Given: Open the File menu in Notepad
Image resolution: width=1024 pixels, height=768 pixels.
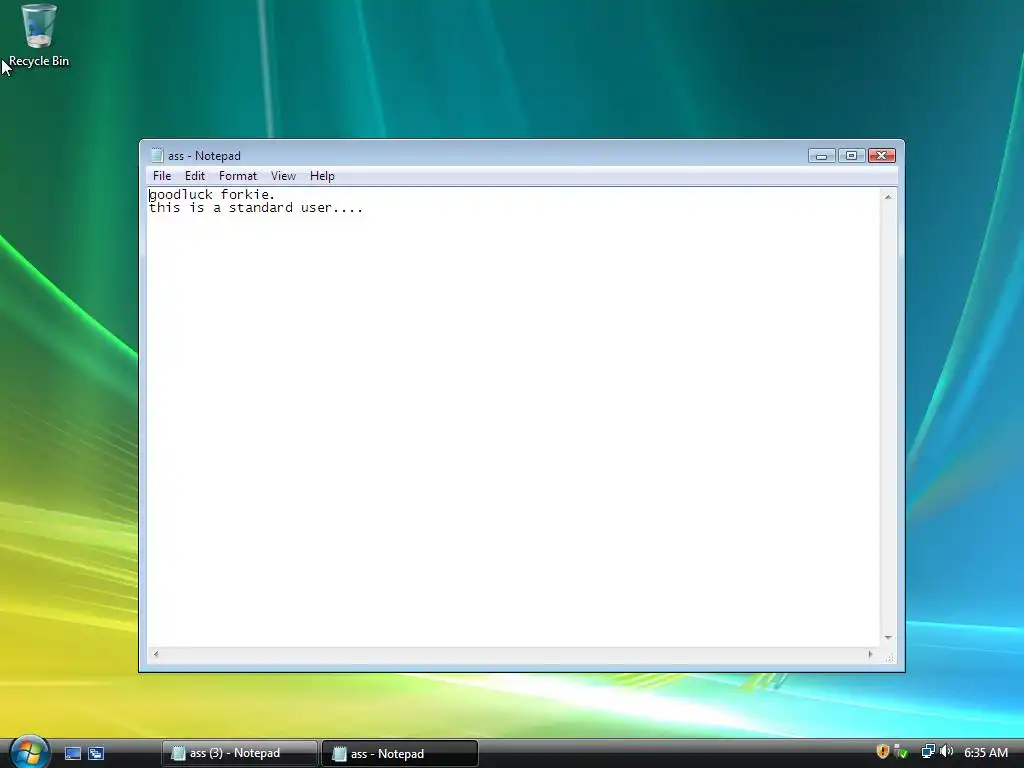Looking at the screenshot, I should [162, 176].
